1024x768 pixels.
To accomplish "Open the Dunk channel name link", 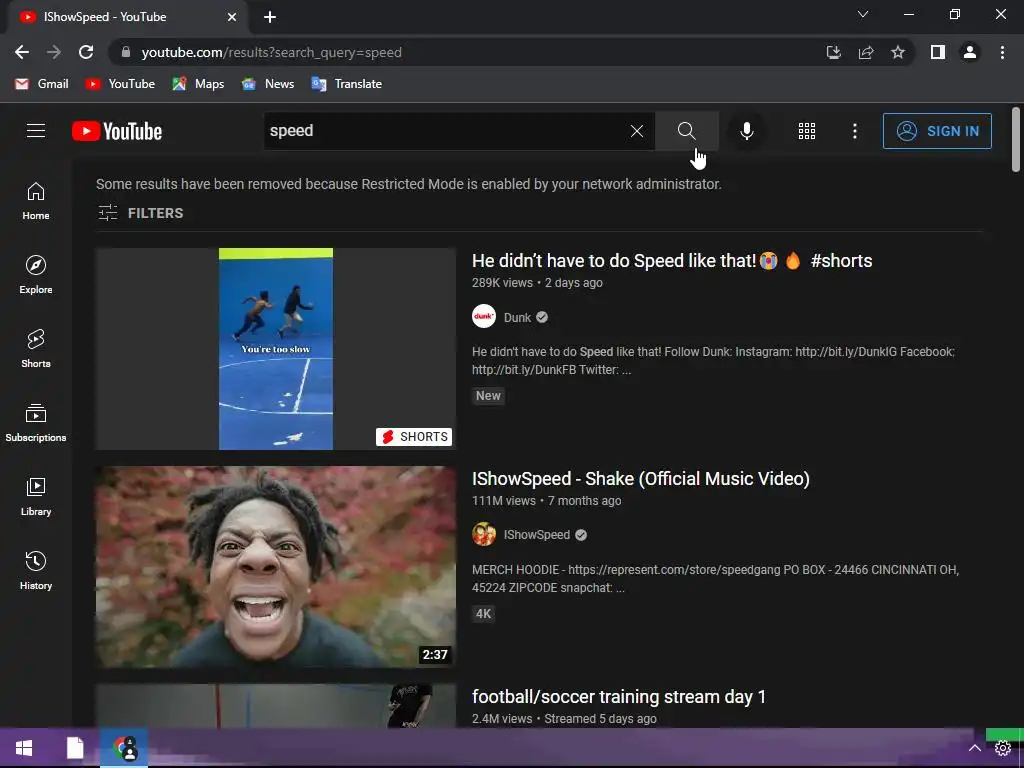I will (517, 317).
